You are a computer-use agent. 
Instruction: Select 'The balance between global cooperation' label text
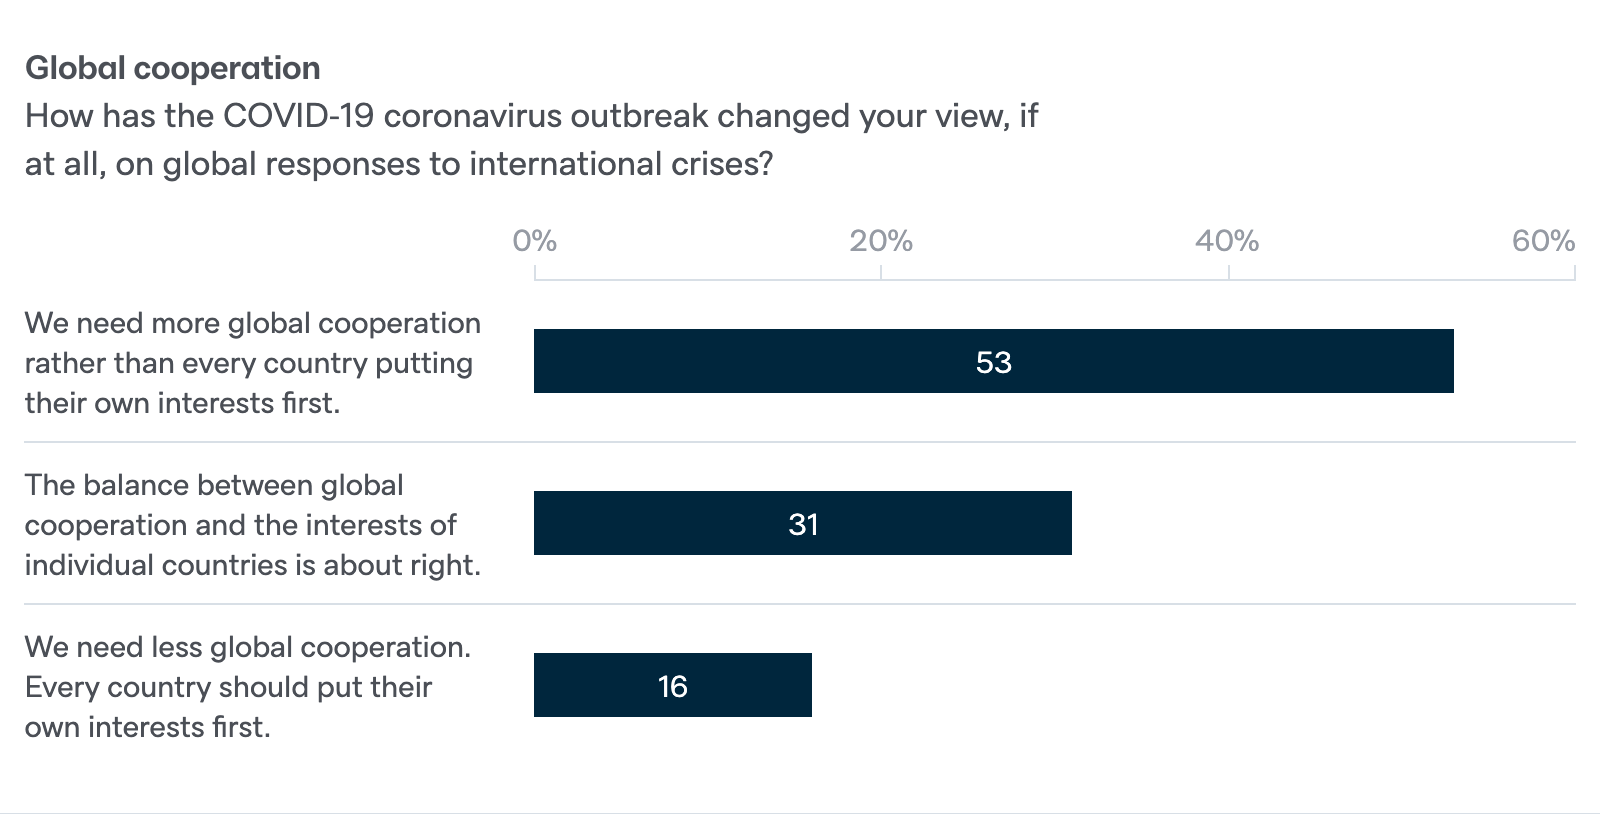(x=214, y=485)
